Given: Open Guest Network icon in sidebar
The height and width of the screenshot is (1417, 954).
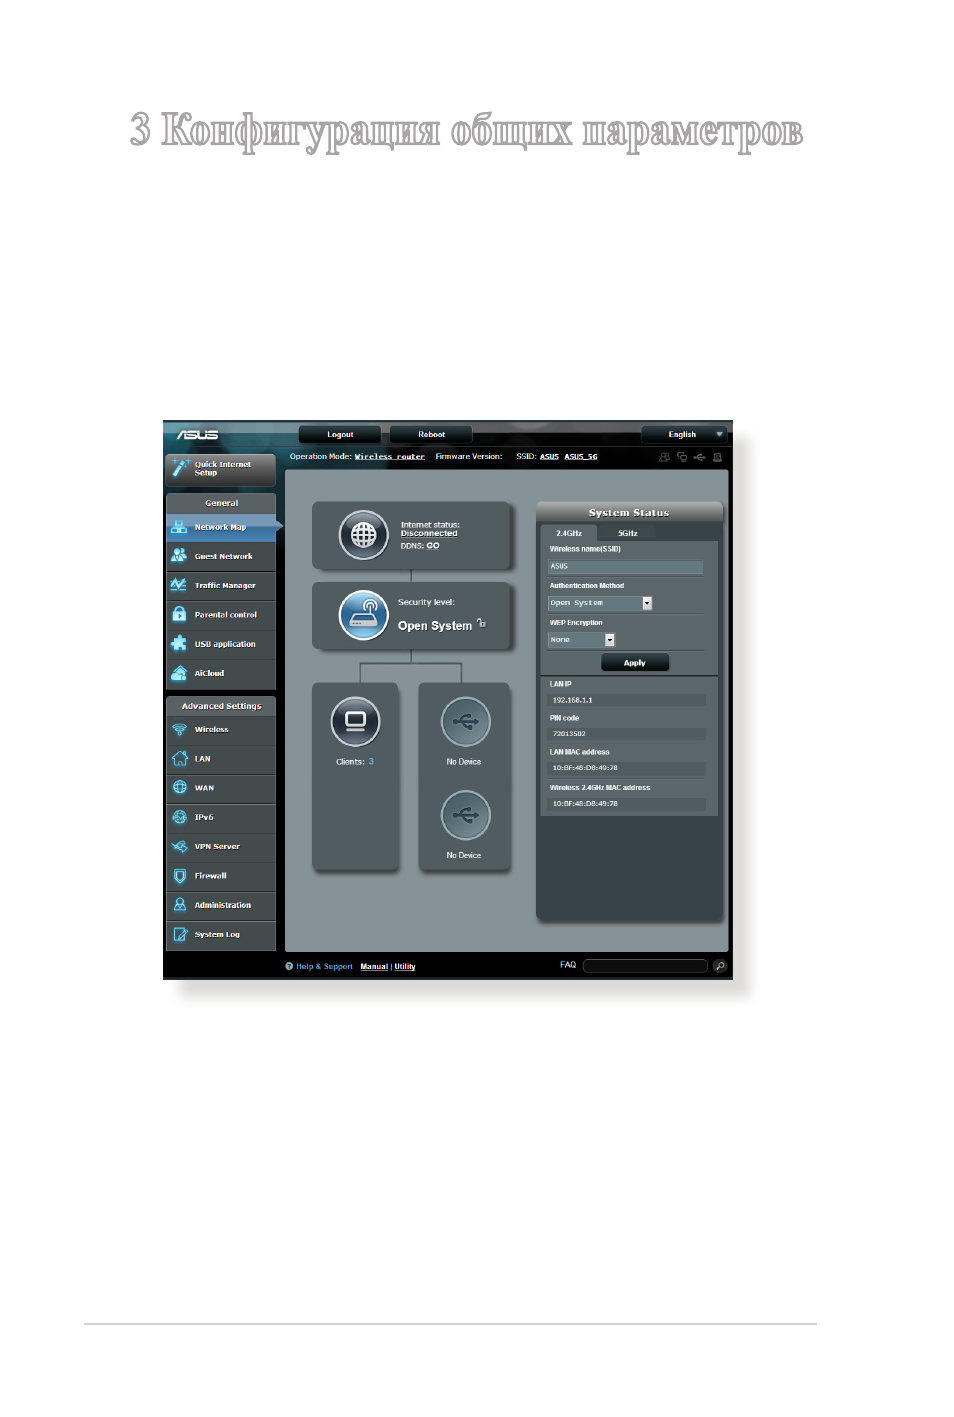Looking at the screenshot, I should pos(179,555).
